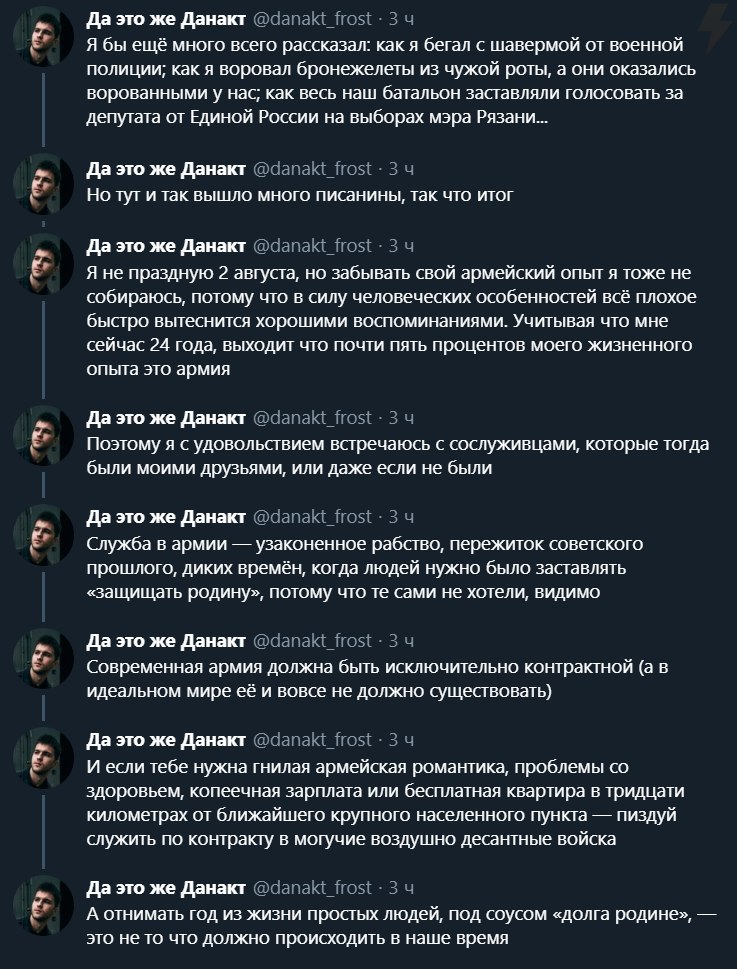
Task: Click "3 ч" timestamp on "Современная армия" tweet
Action: click(400, 641)
